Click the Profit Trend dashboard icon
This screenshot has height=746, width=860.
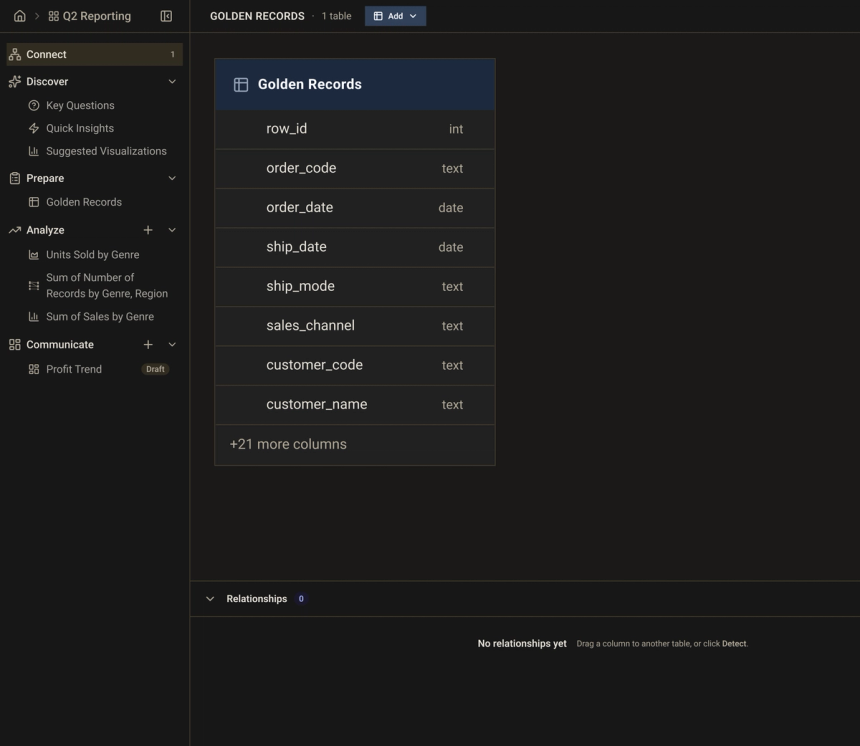point(33,369)
